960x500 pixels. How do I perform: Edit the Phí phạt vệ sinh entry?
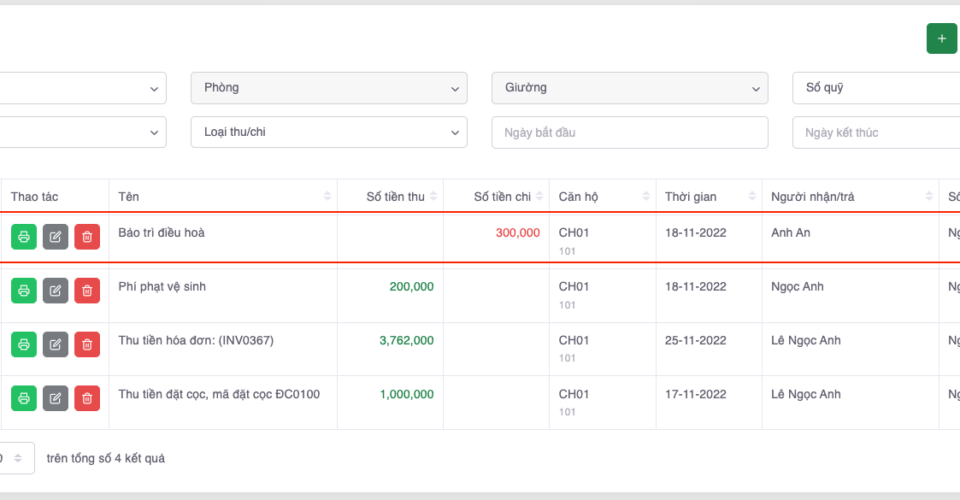coord(56,290)
